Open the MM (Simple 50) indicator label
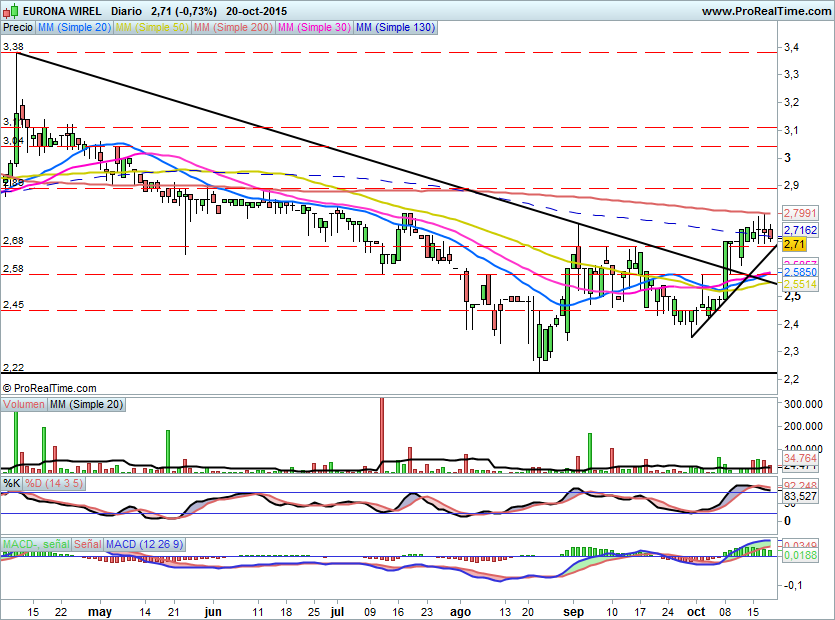Image resolution: width=835 pixels, height=620 pixels. coord(152,27)
